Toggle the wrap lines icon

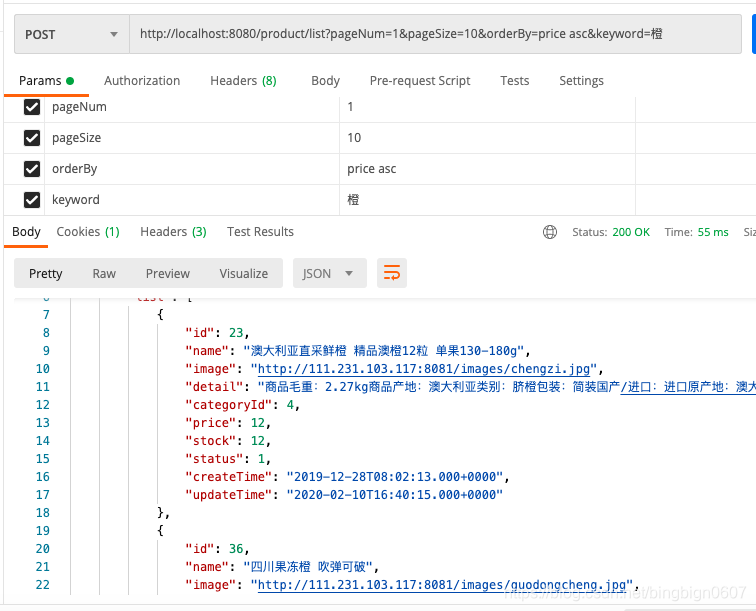point(392,273)
